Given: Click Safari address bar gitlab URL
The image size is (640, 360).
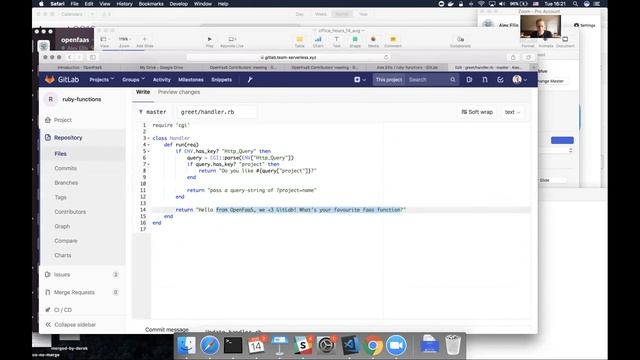Looking at the screenshot, I should pos(289,58).
